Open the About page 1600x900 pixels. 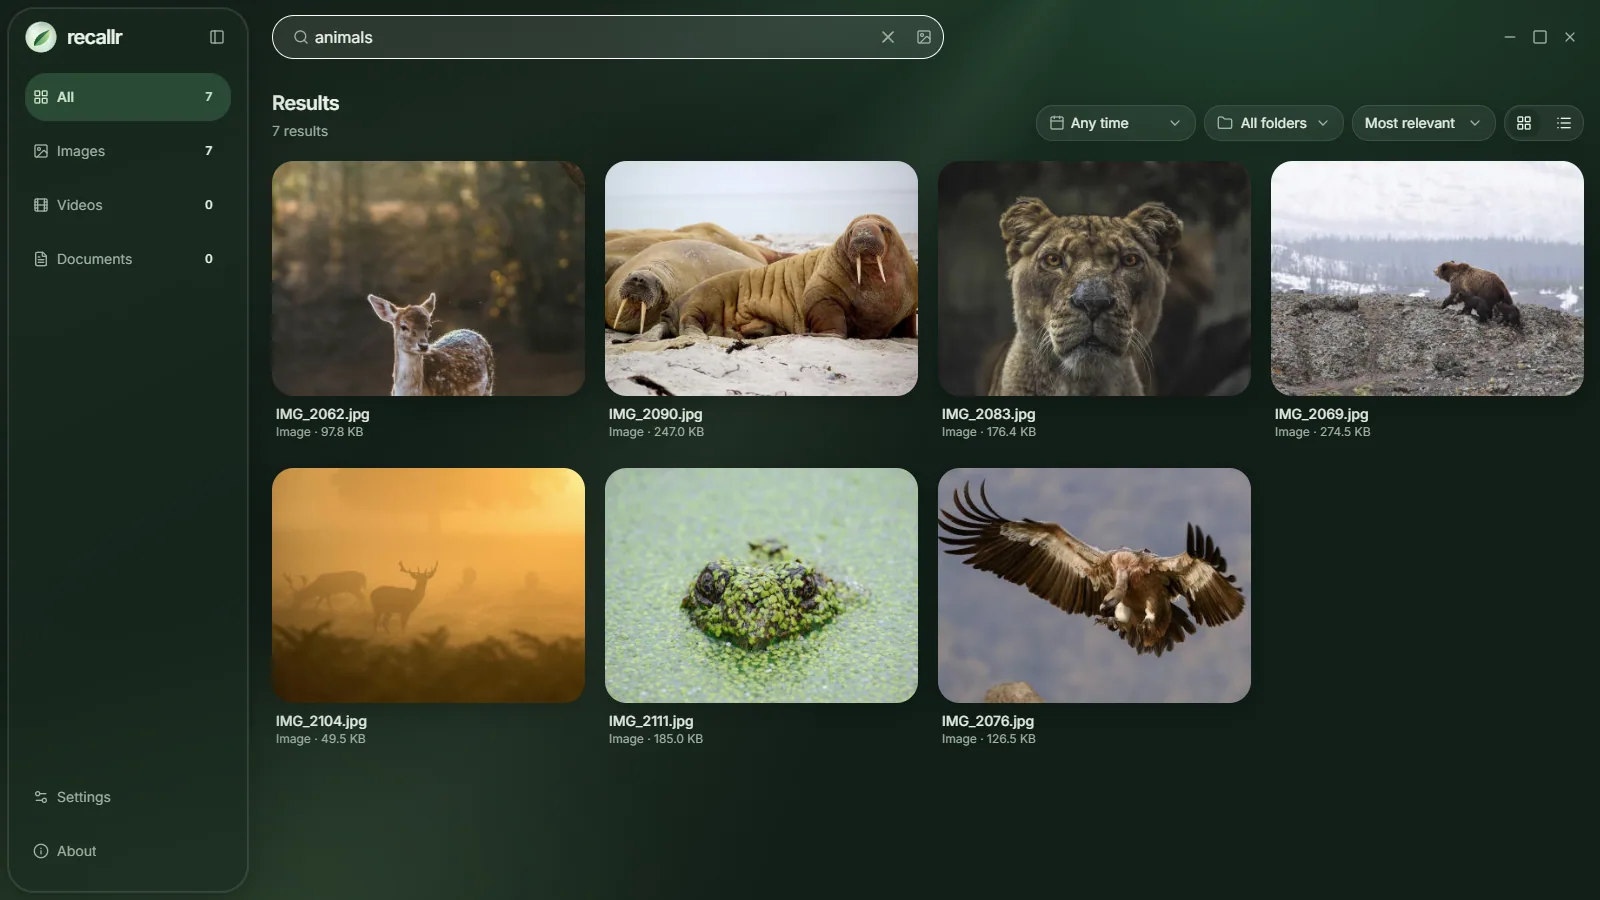[x=128, y=851]
